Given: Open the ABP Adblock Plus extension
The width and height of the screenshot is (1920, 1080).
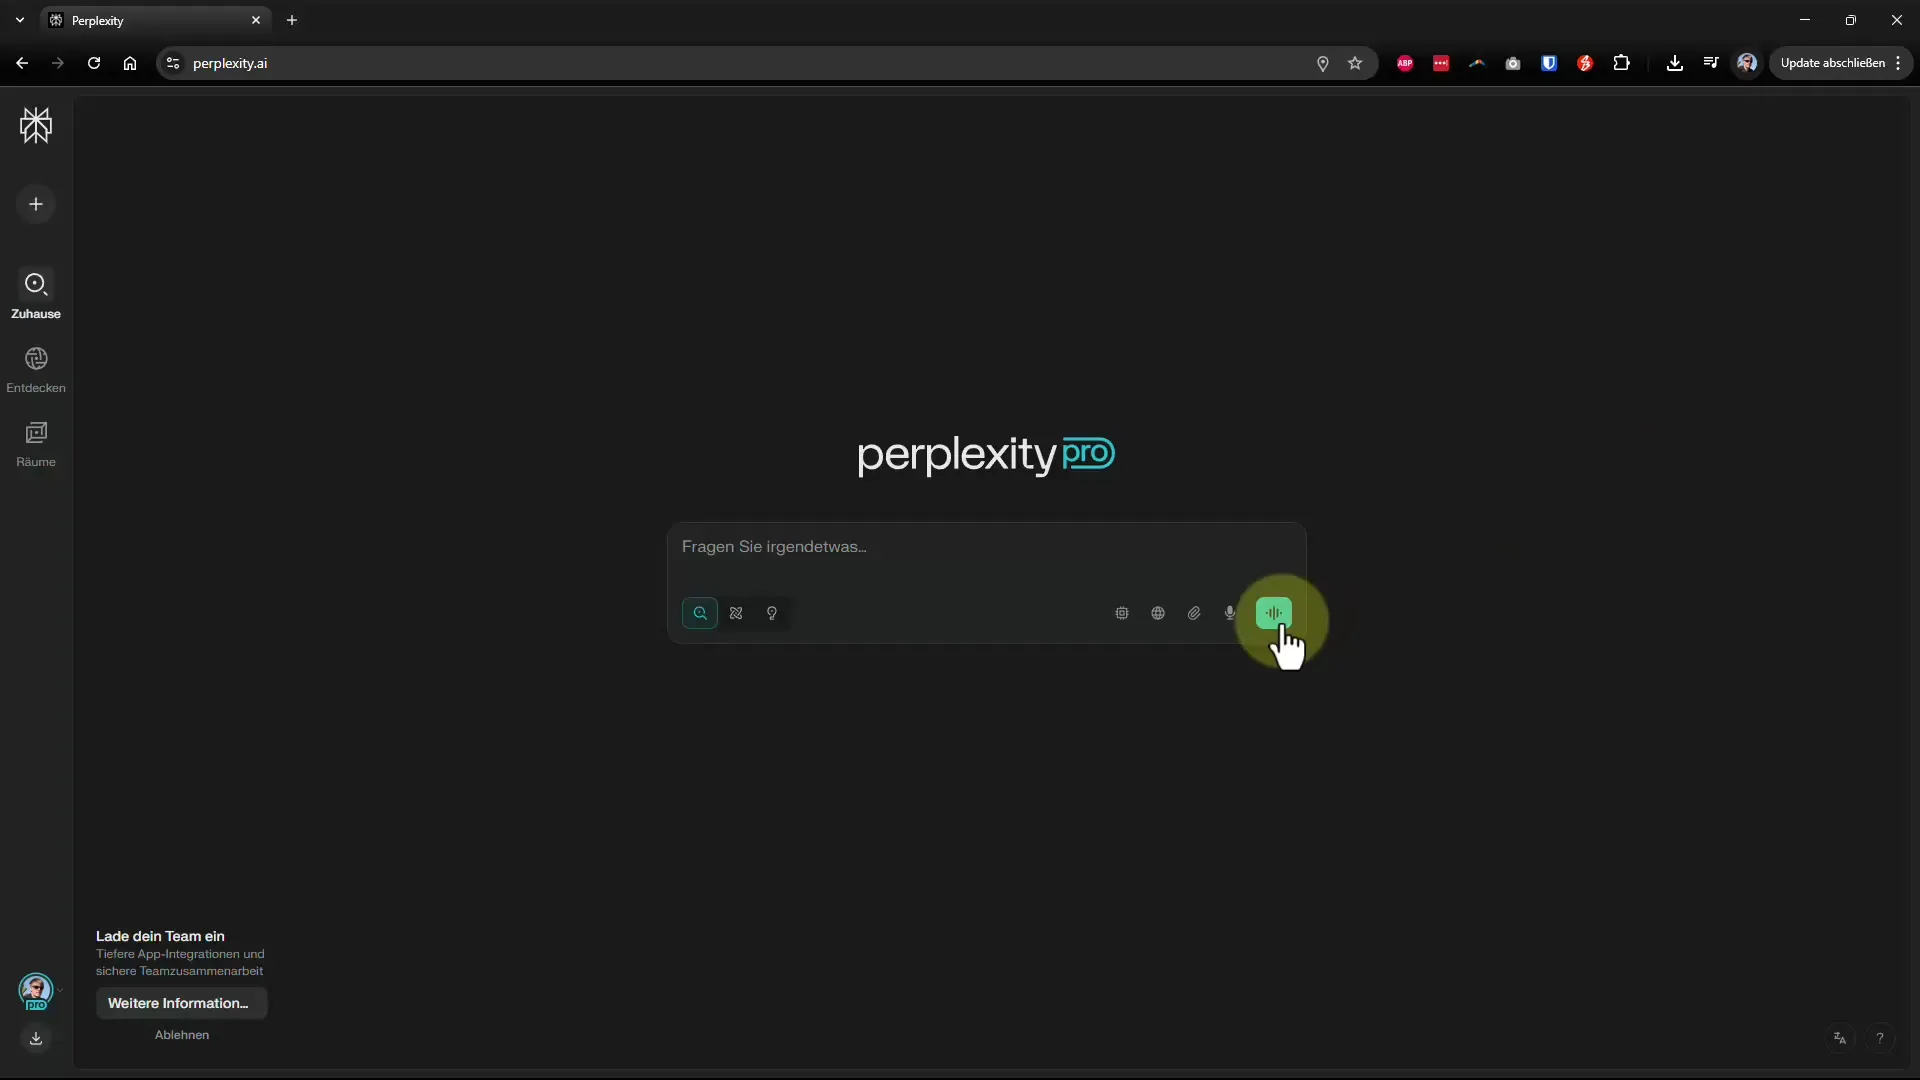Looking at the screenshot, I should point(1405,63).
